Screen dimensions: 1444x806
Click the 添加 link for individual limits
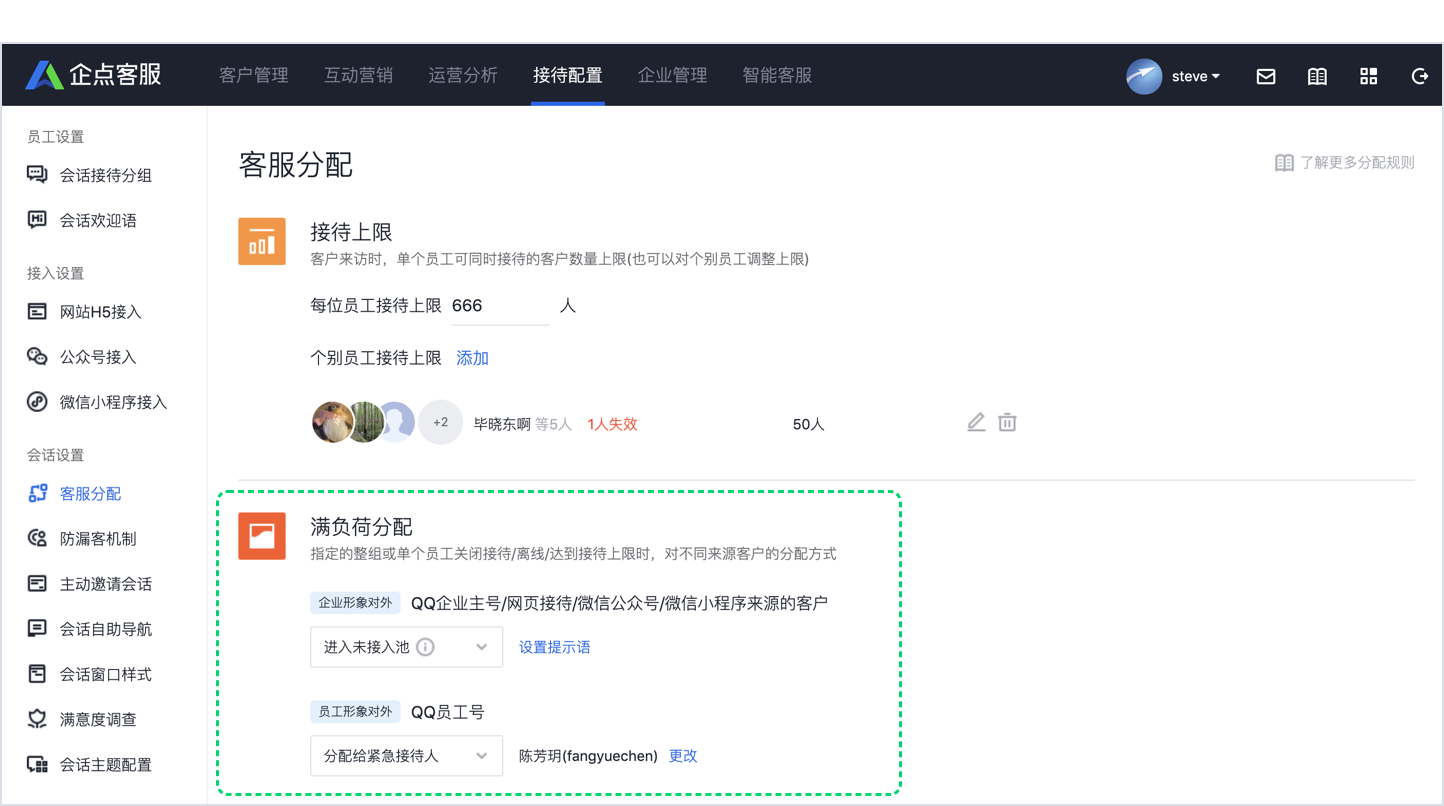click(x=472, y=358)
